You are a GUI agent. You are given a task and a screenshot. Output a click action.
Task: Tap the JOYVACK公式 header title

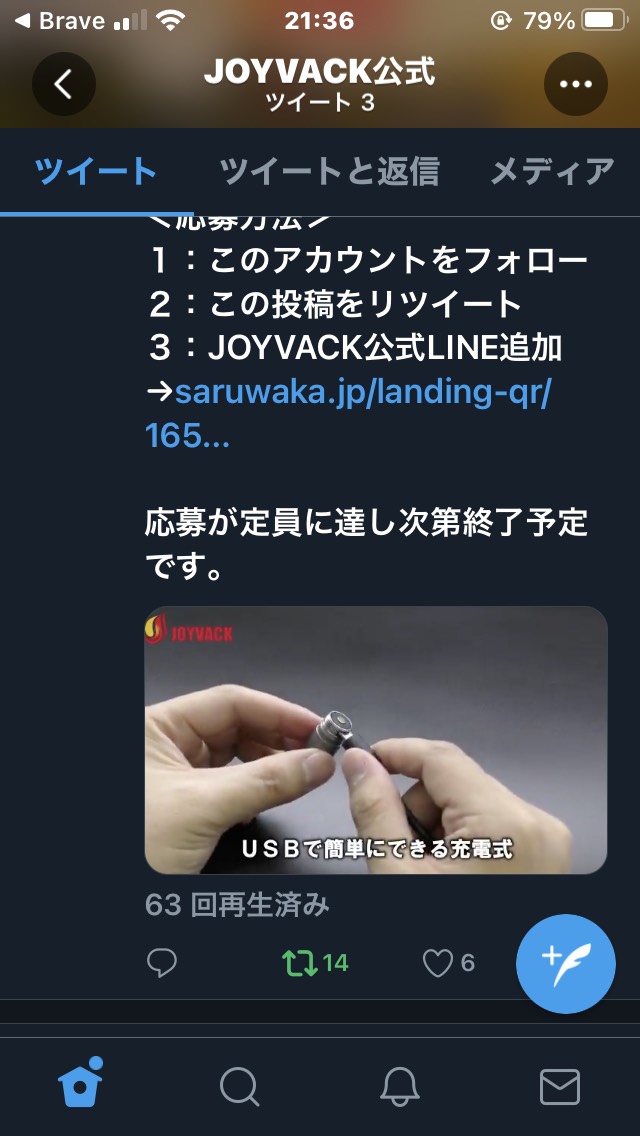(320, 72)
